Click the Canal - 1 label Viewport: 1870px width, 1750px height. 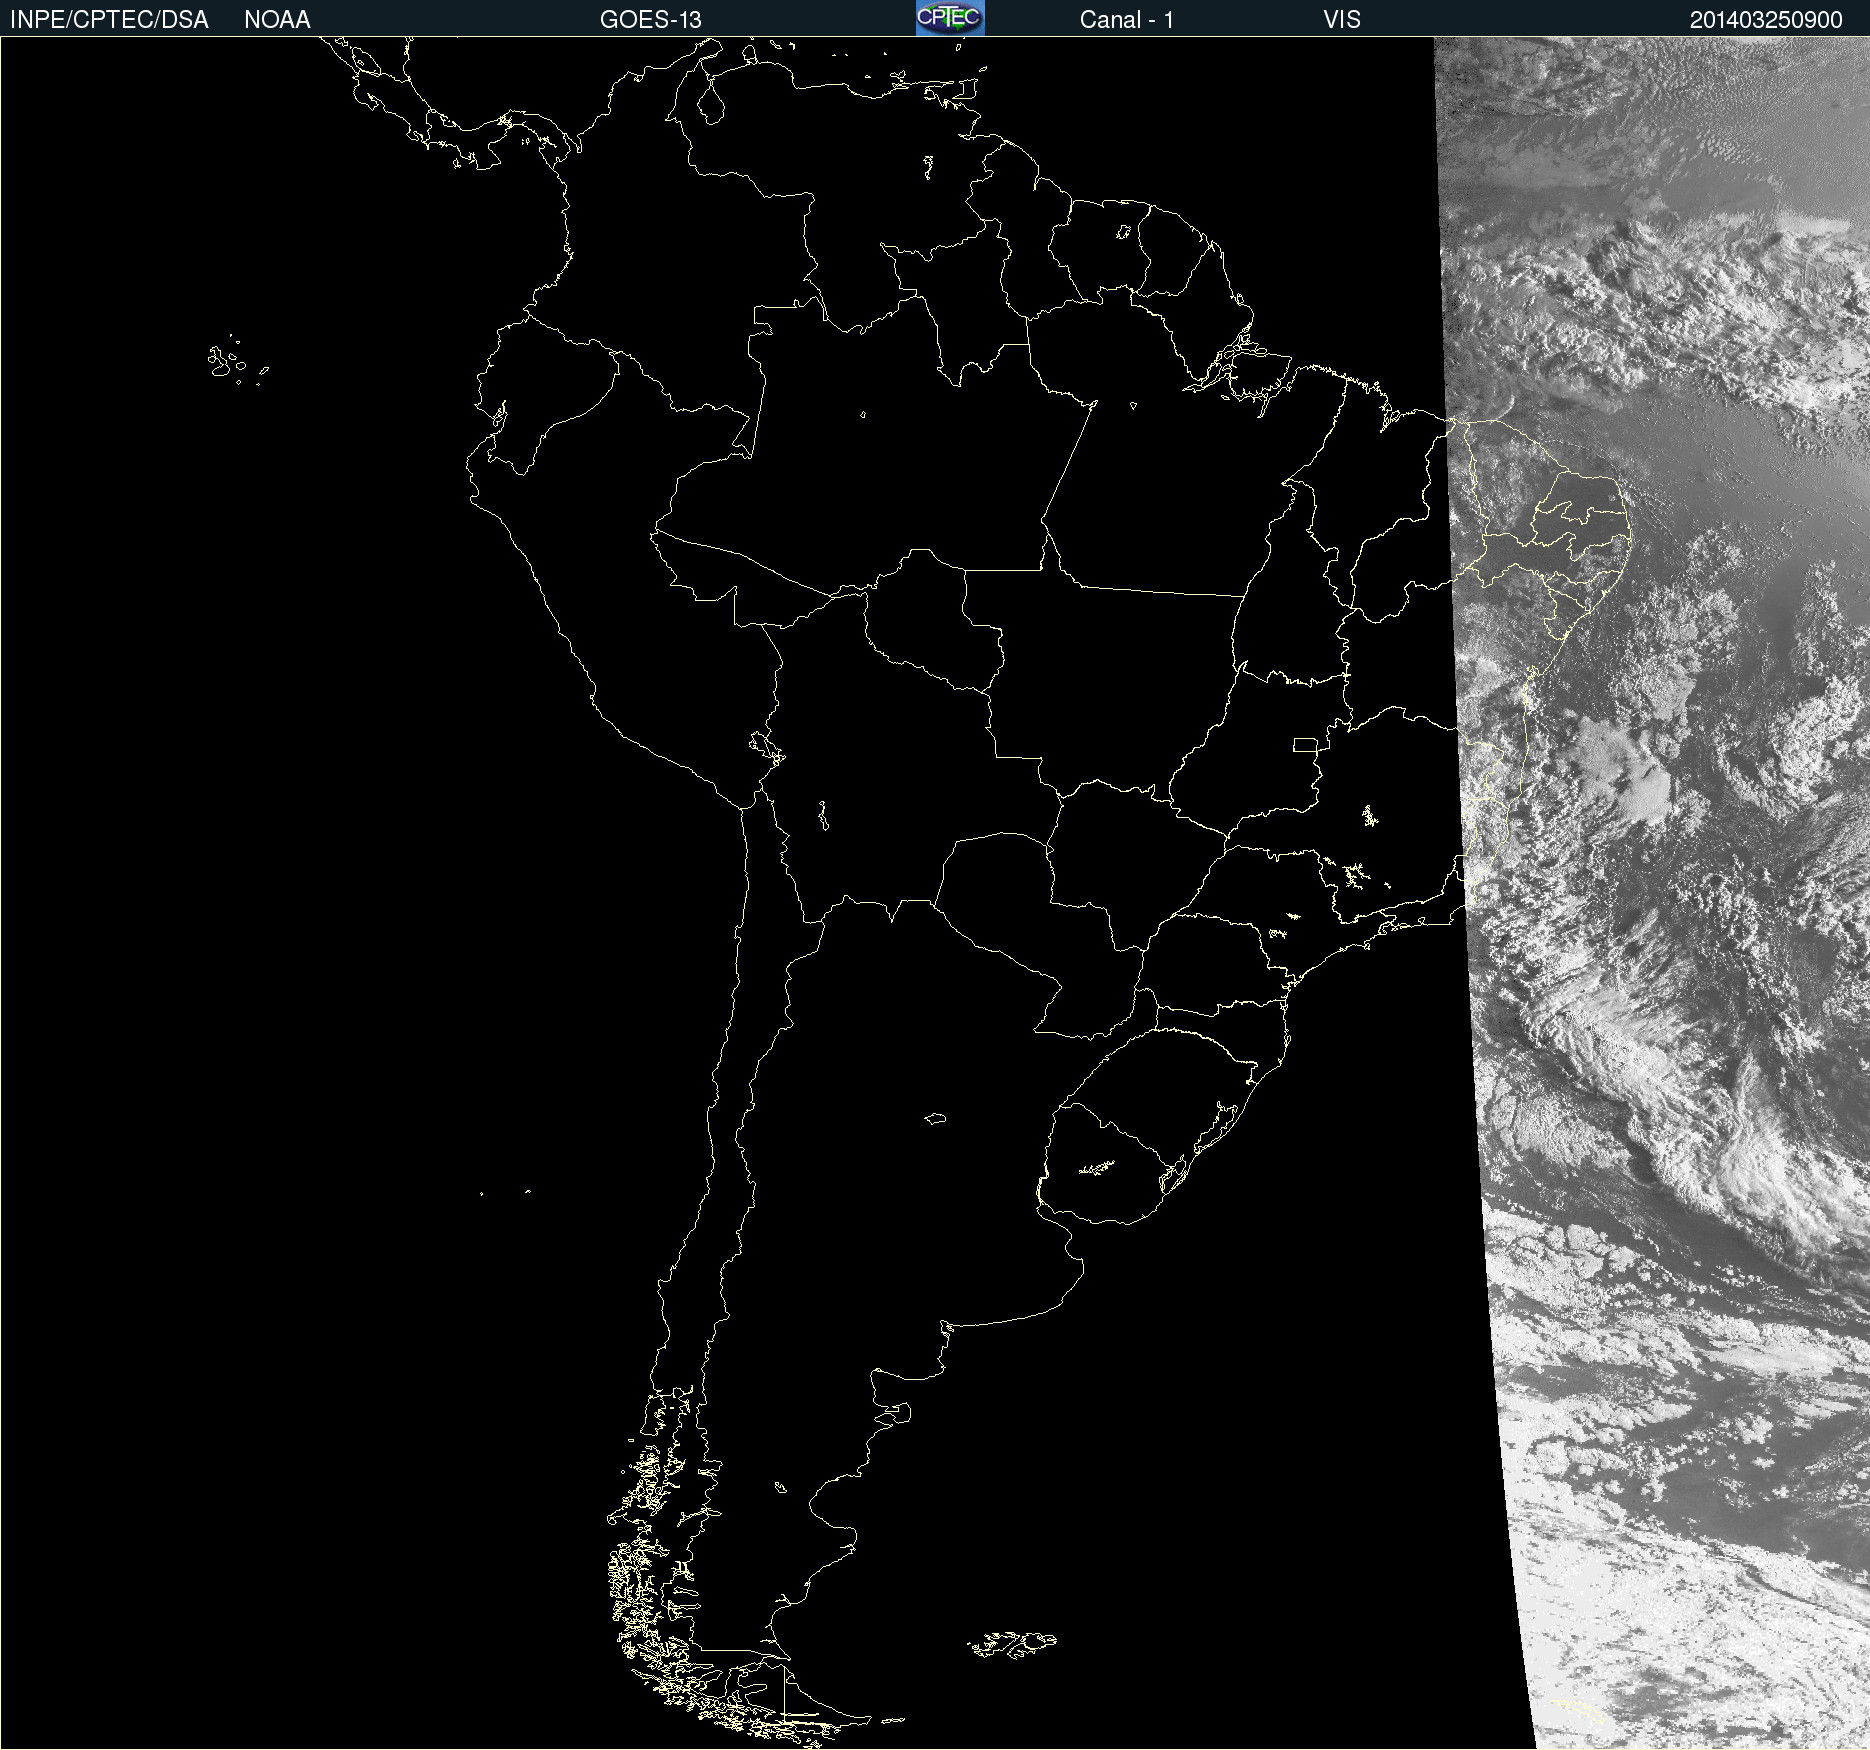pyautogui.click(x=1127, y=20)
